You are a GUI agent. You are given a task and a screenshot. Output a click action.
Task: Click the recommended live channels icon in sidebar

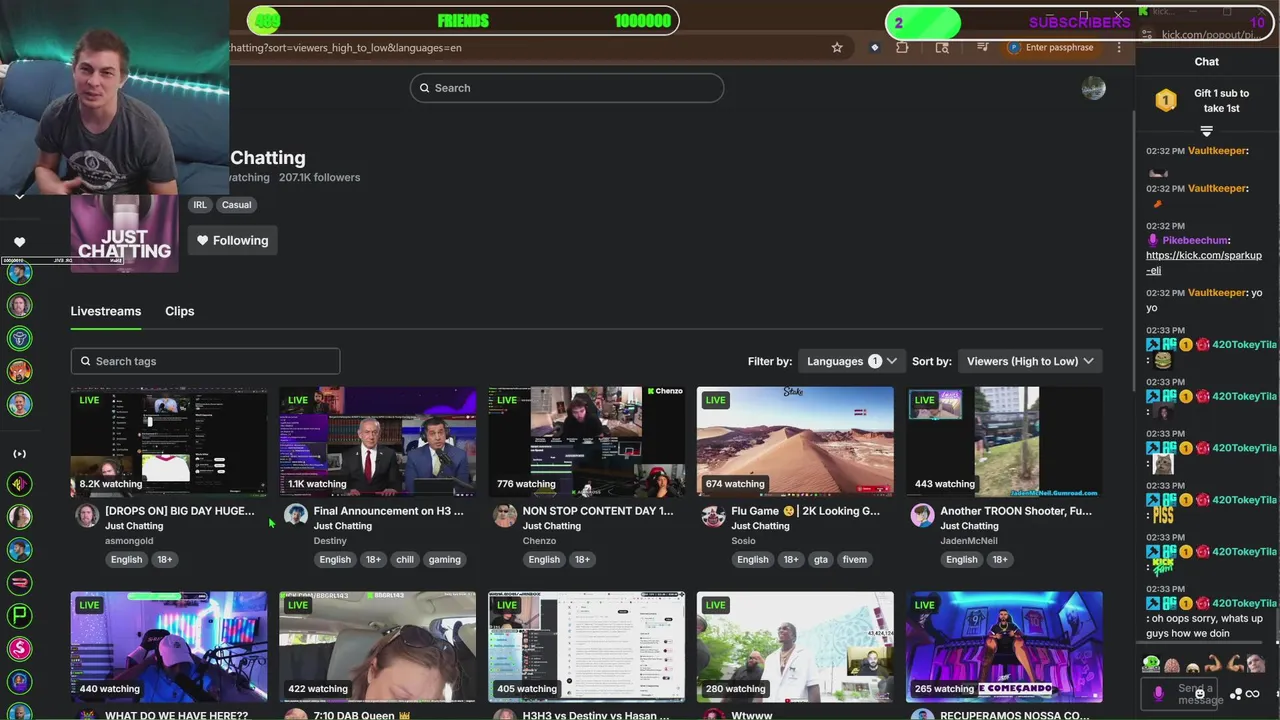point(19,454)
